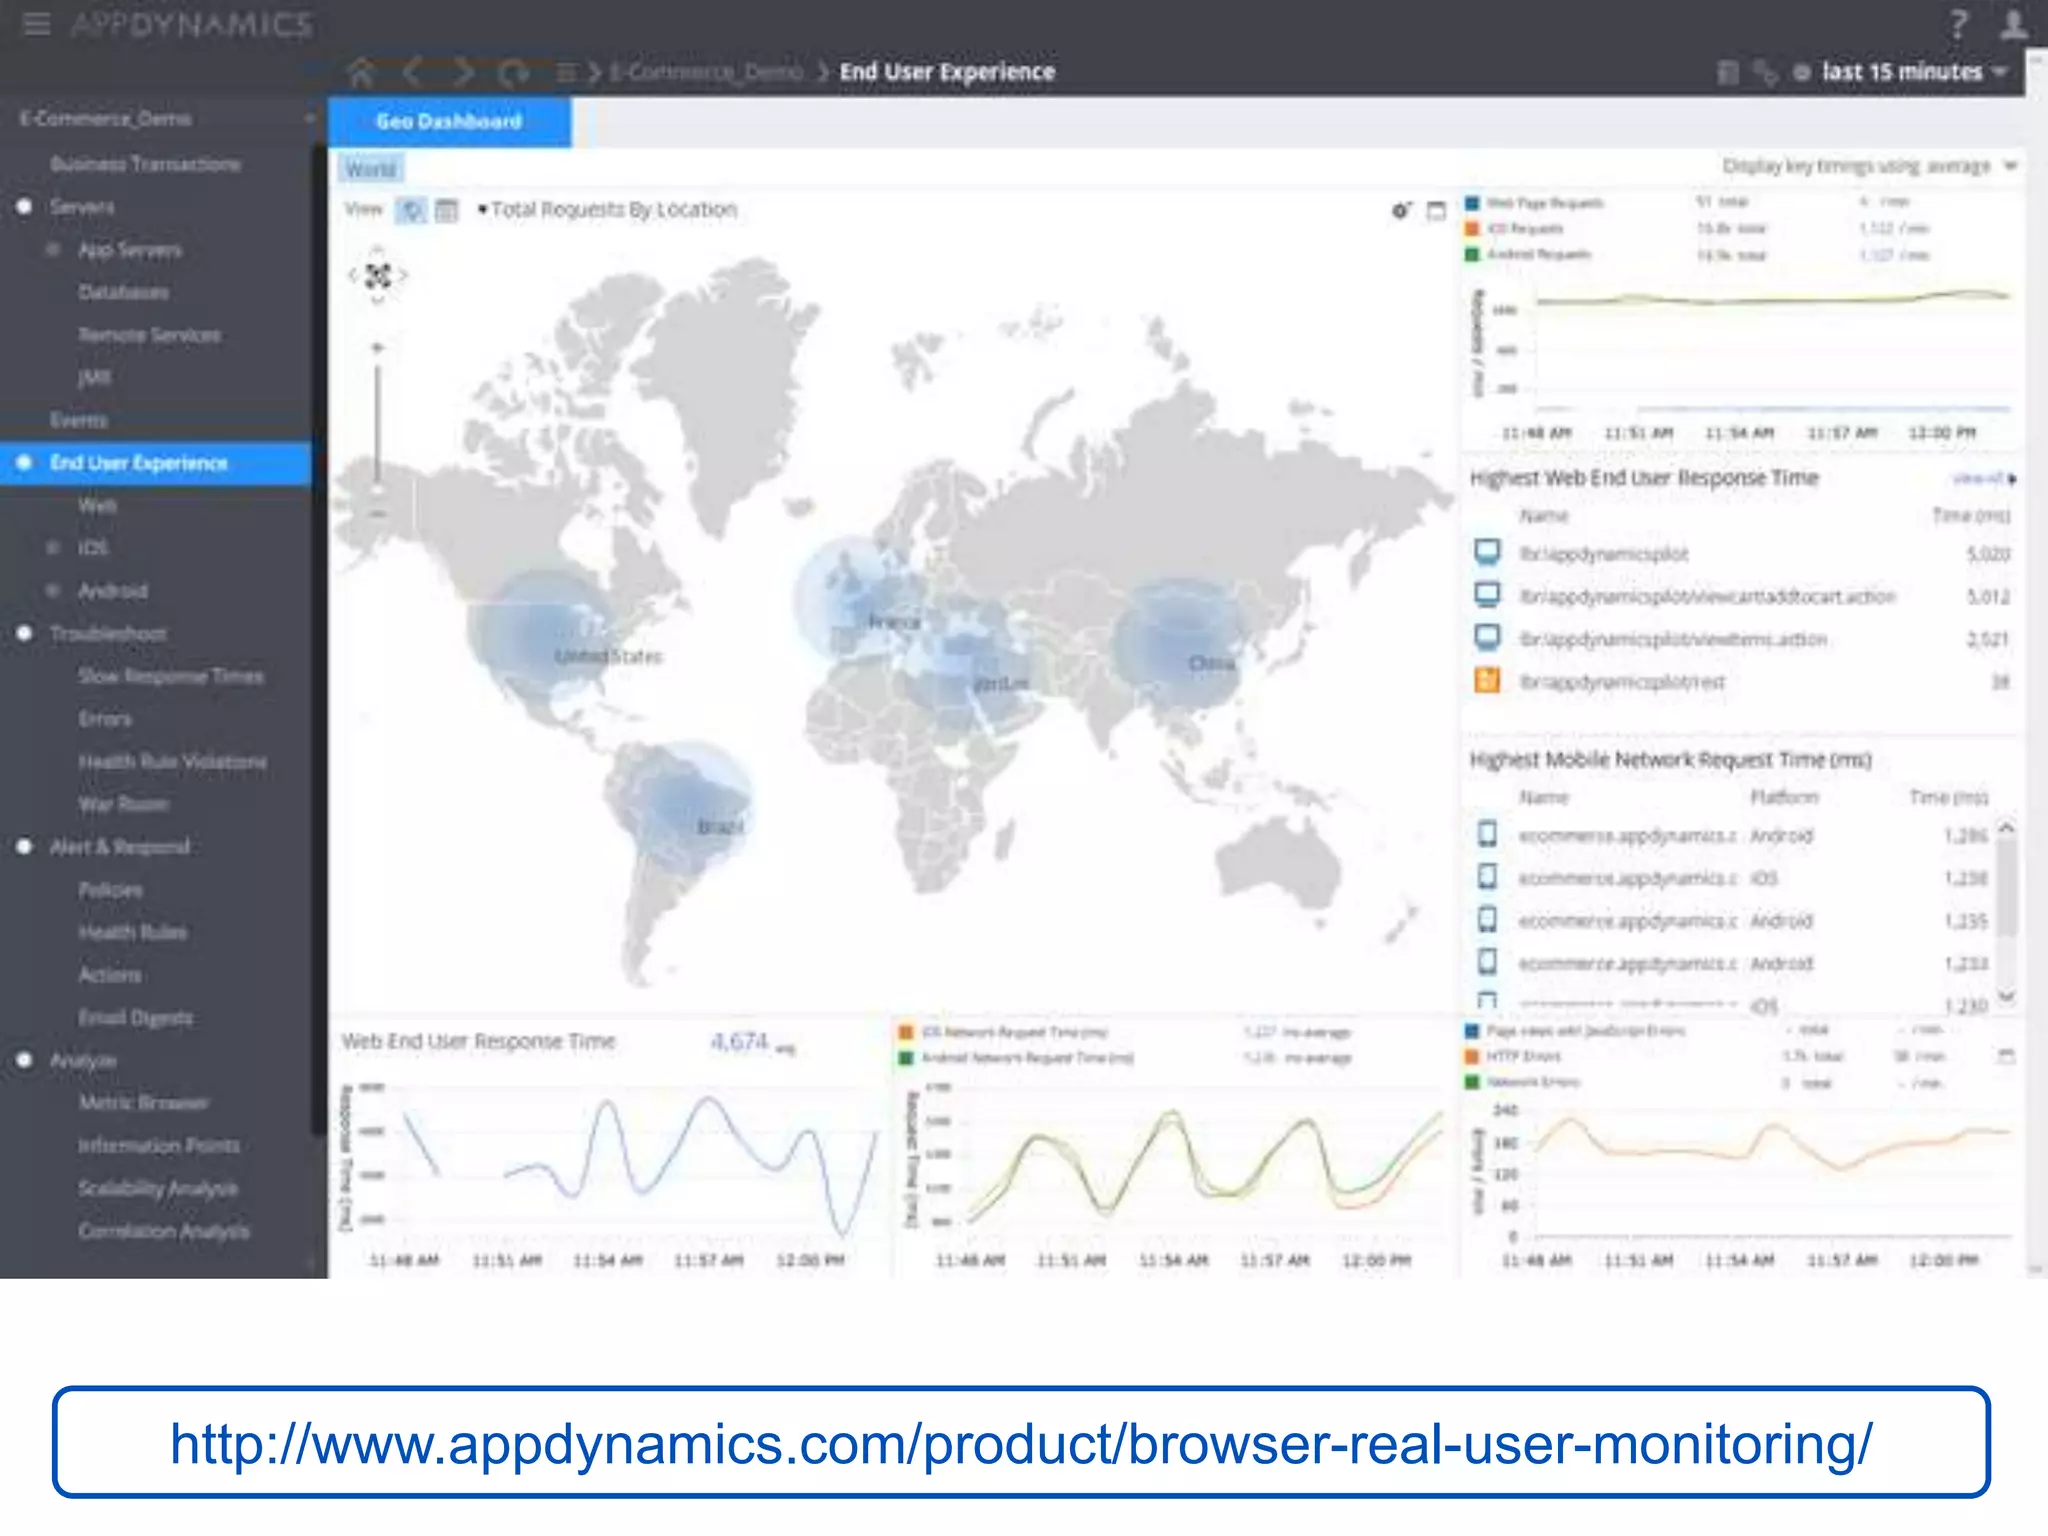Open the Total Requests By Location dropdown

607,210
